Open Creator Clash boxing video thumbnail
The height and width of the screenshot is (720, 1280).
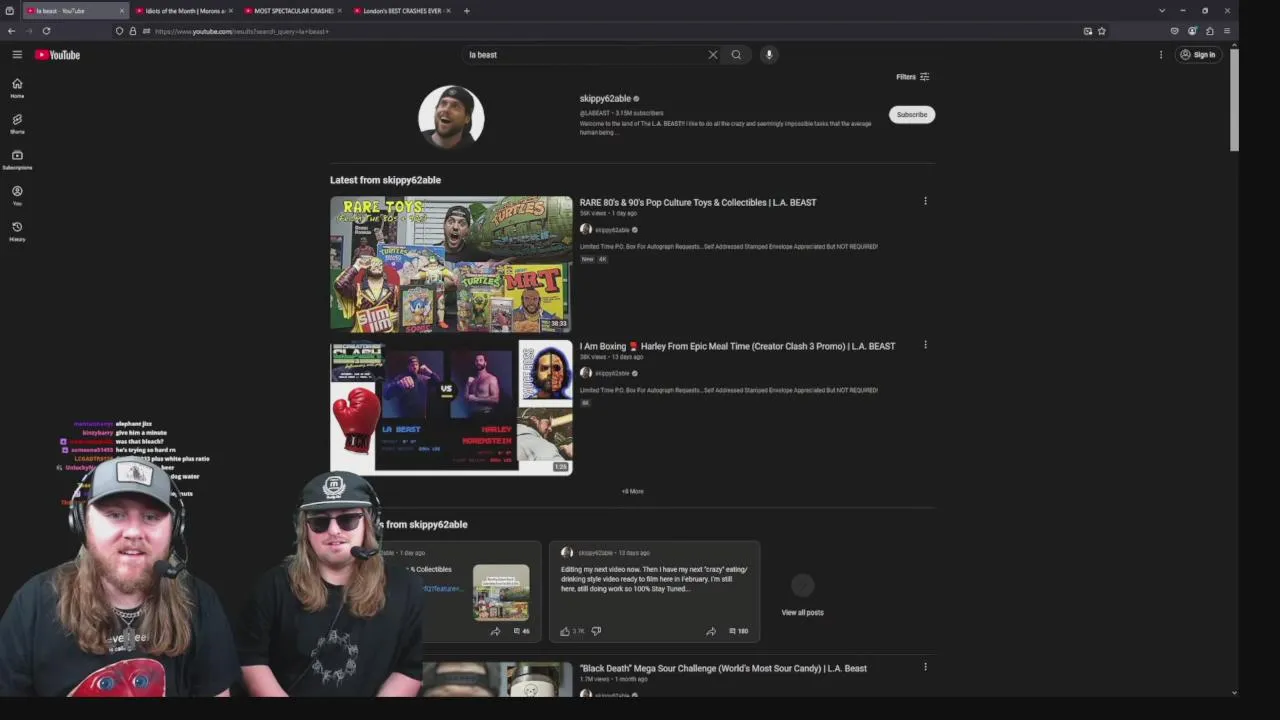pos(451,407)
